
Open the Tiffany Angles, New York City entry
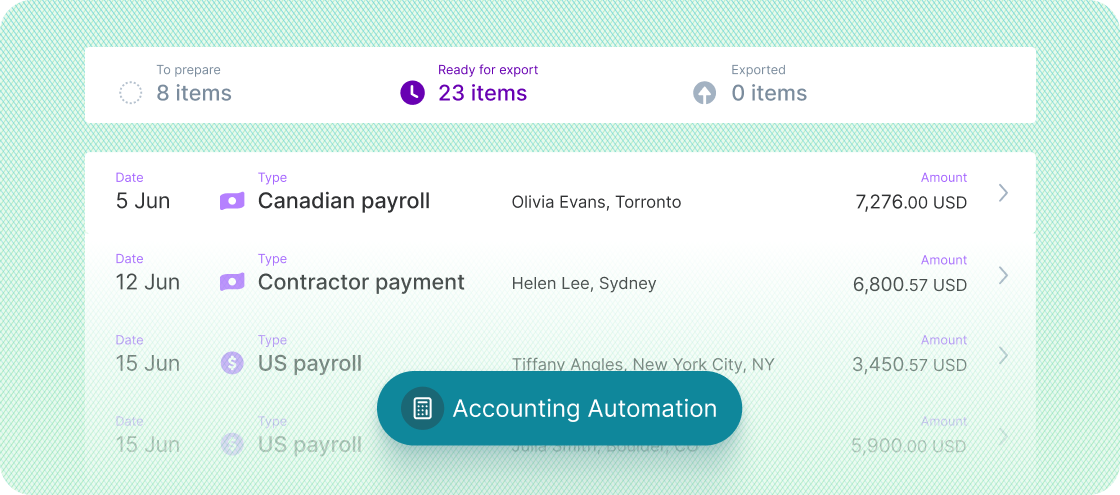coord(643,364)
